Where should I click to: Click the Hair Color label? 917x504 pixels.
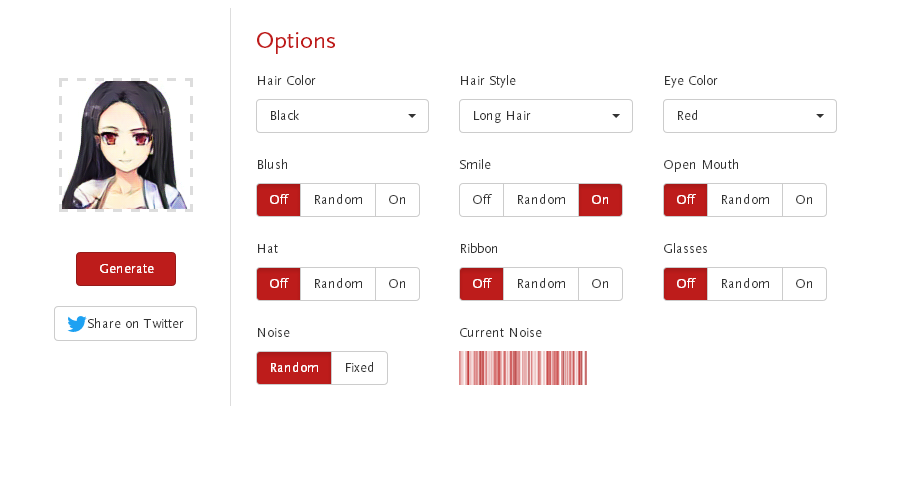click(x=286, y=81)
